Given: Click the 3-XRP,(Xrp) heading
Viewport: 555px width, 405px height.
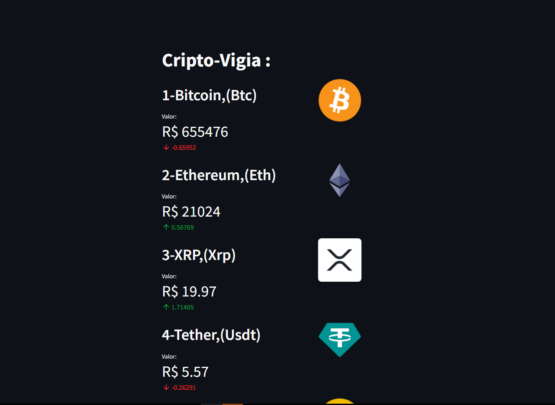Looking at the screenshot, I should [x=199, y=255].
